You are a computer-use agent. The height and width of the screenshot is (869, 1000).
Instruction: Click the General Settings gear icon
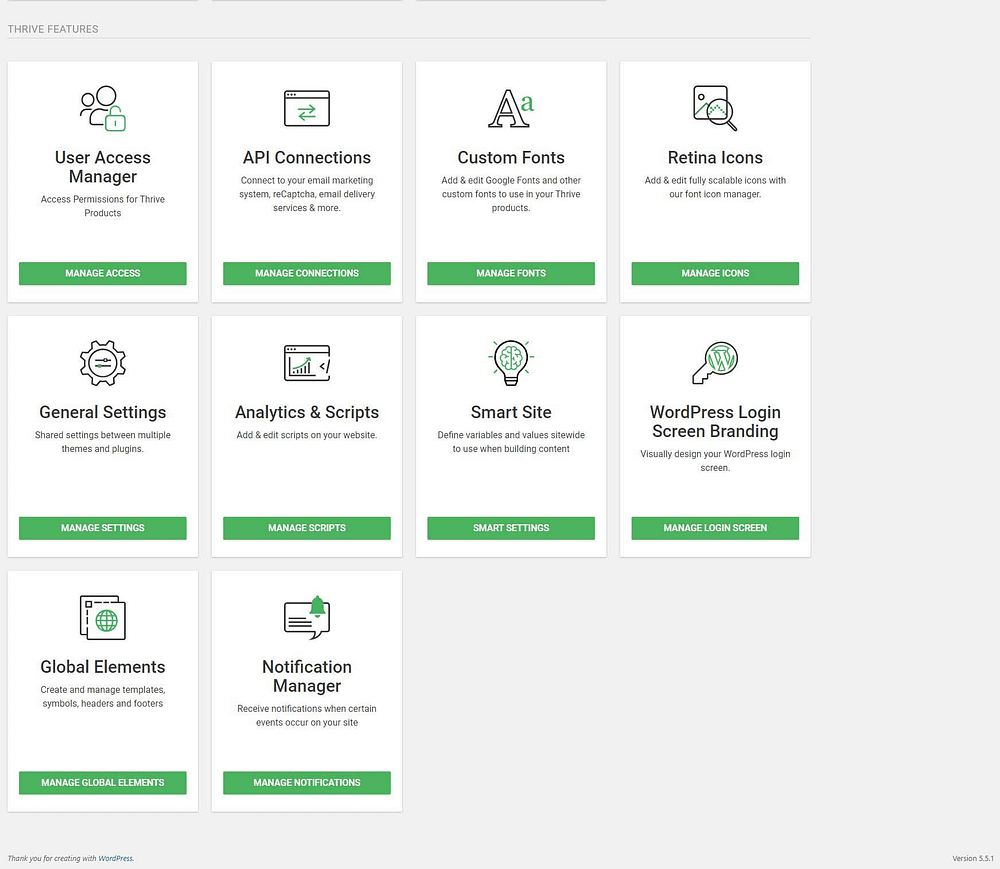coord(103,363)
